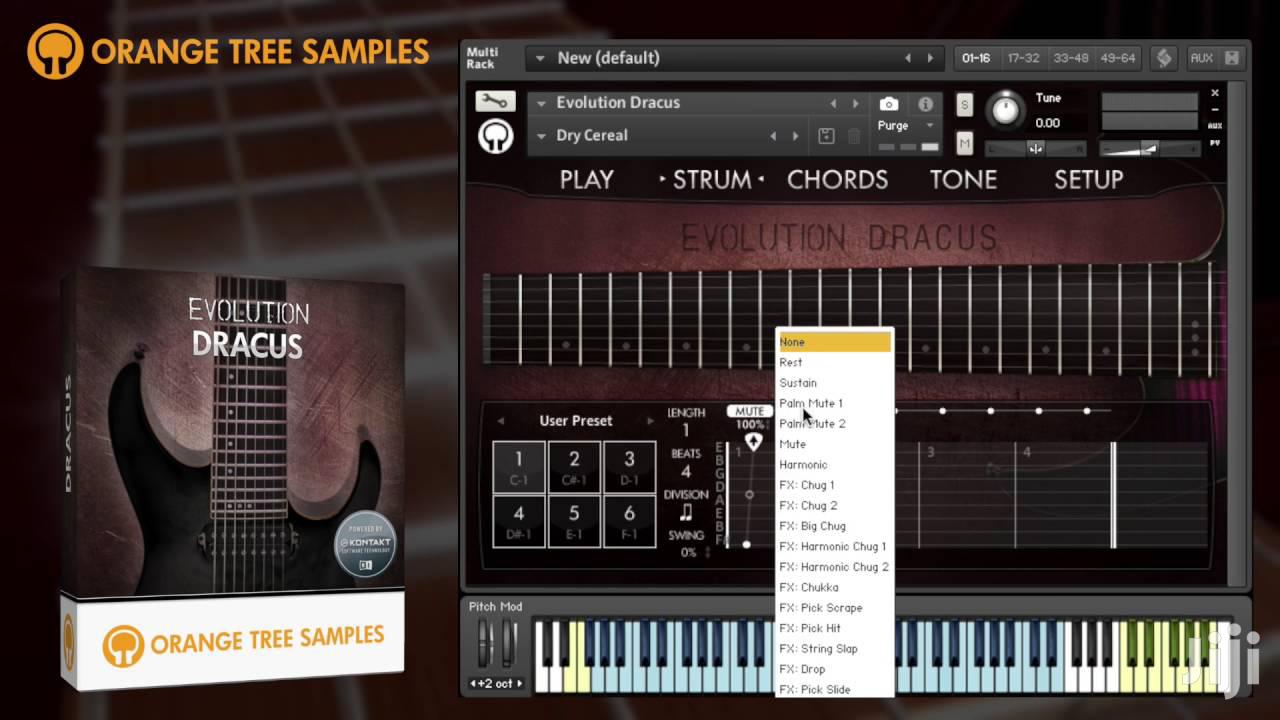Switch to the PLAY tab

[586, 180]
